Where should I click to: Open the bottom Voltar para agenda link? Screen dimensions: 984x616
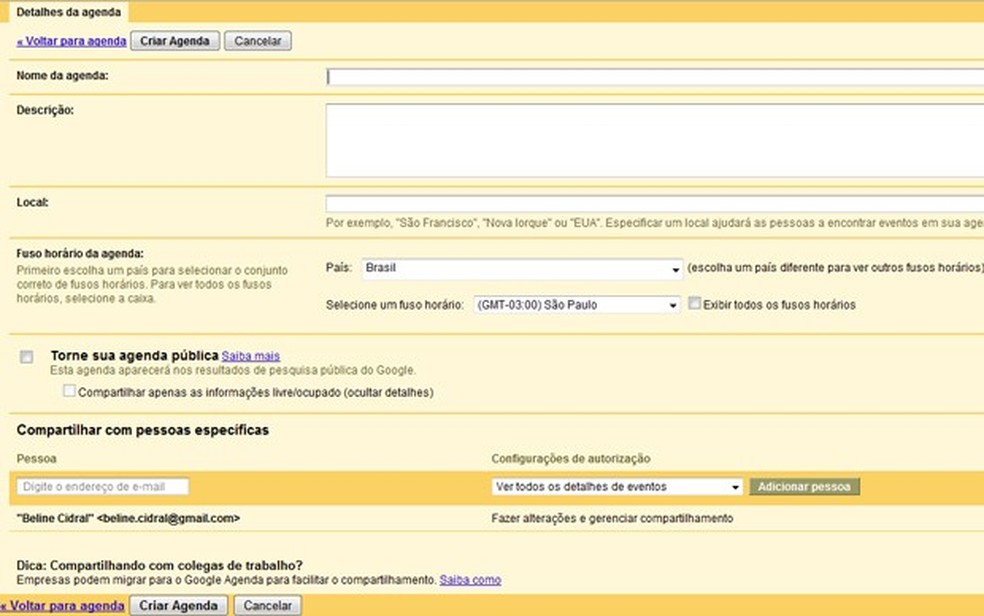[62, 606]
